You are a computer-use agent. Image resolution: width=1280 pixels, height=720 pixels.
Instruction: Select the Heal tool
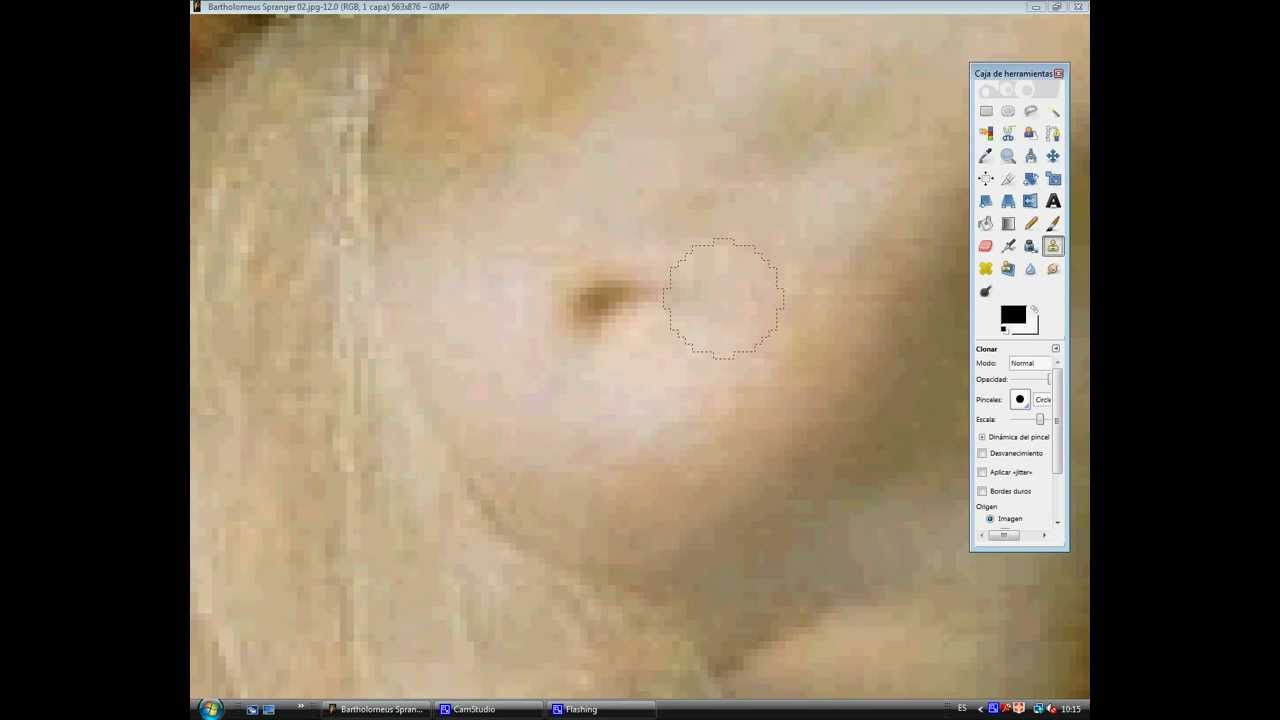(x=986, y=269)
